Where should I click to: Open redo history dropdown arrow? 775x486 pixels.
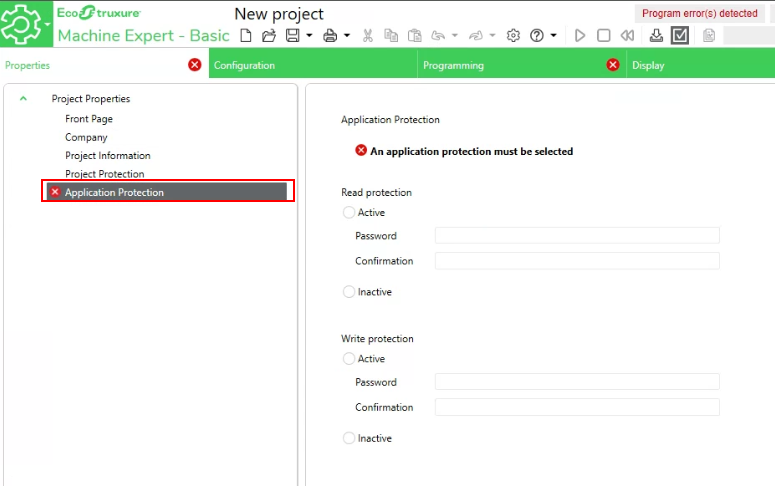(x=492, y=36)
